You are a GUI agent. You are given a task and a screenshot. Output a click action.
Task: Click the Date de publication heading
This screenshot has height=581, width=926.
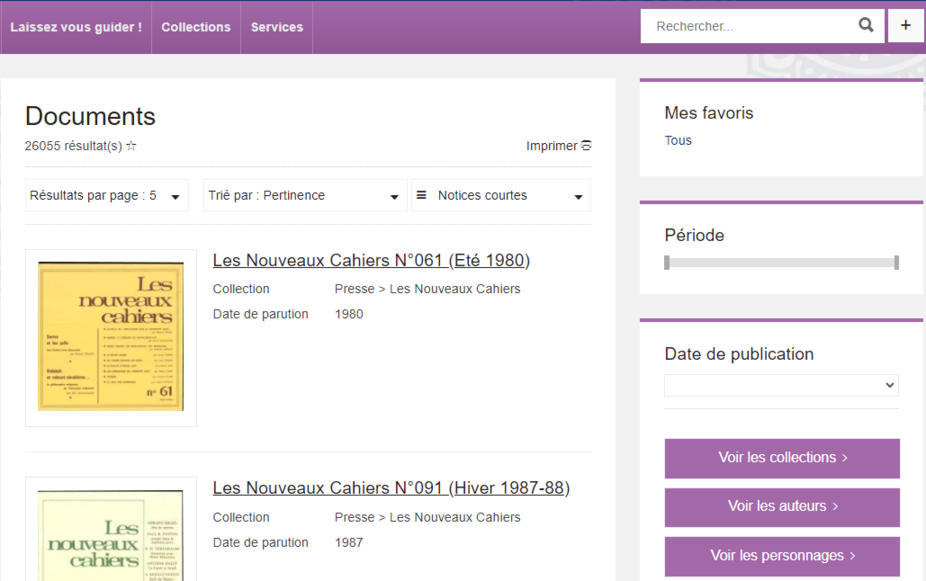pos(739,354)
